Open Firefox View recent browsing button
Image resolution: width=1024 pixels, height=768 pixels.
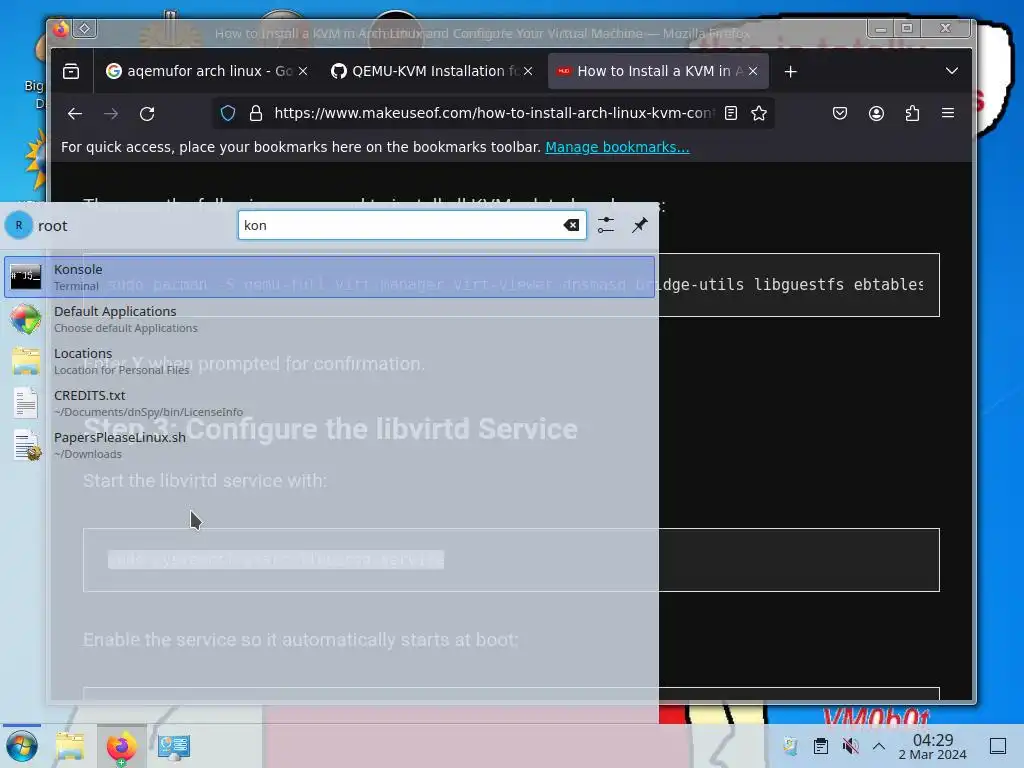[71, 71]
